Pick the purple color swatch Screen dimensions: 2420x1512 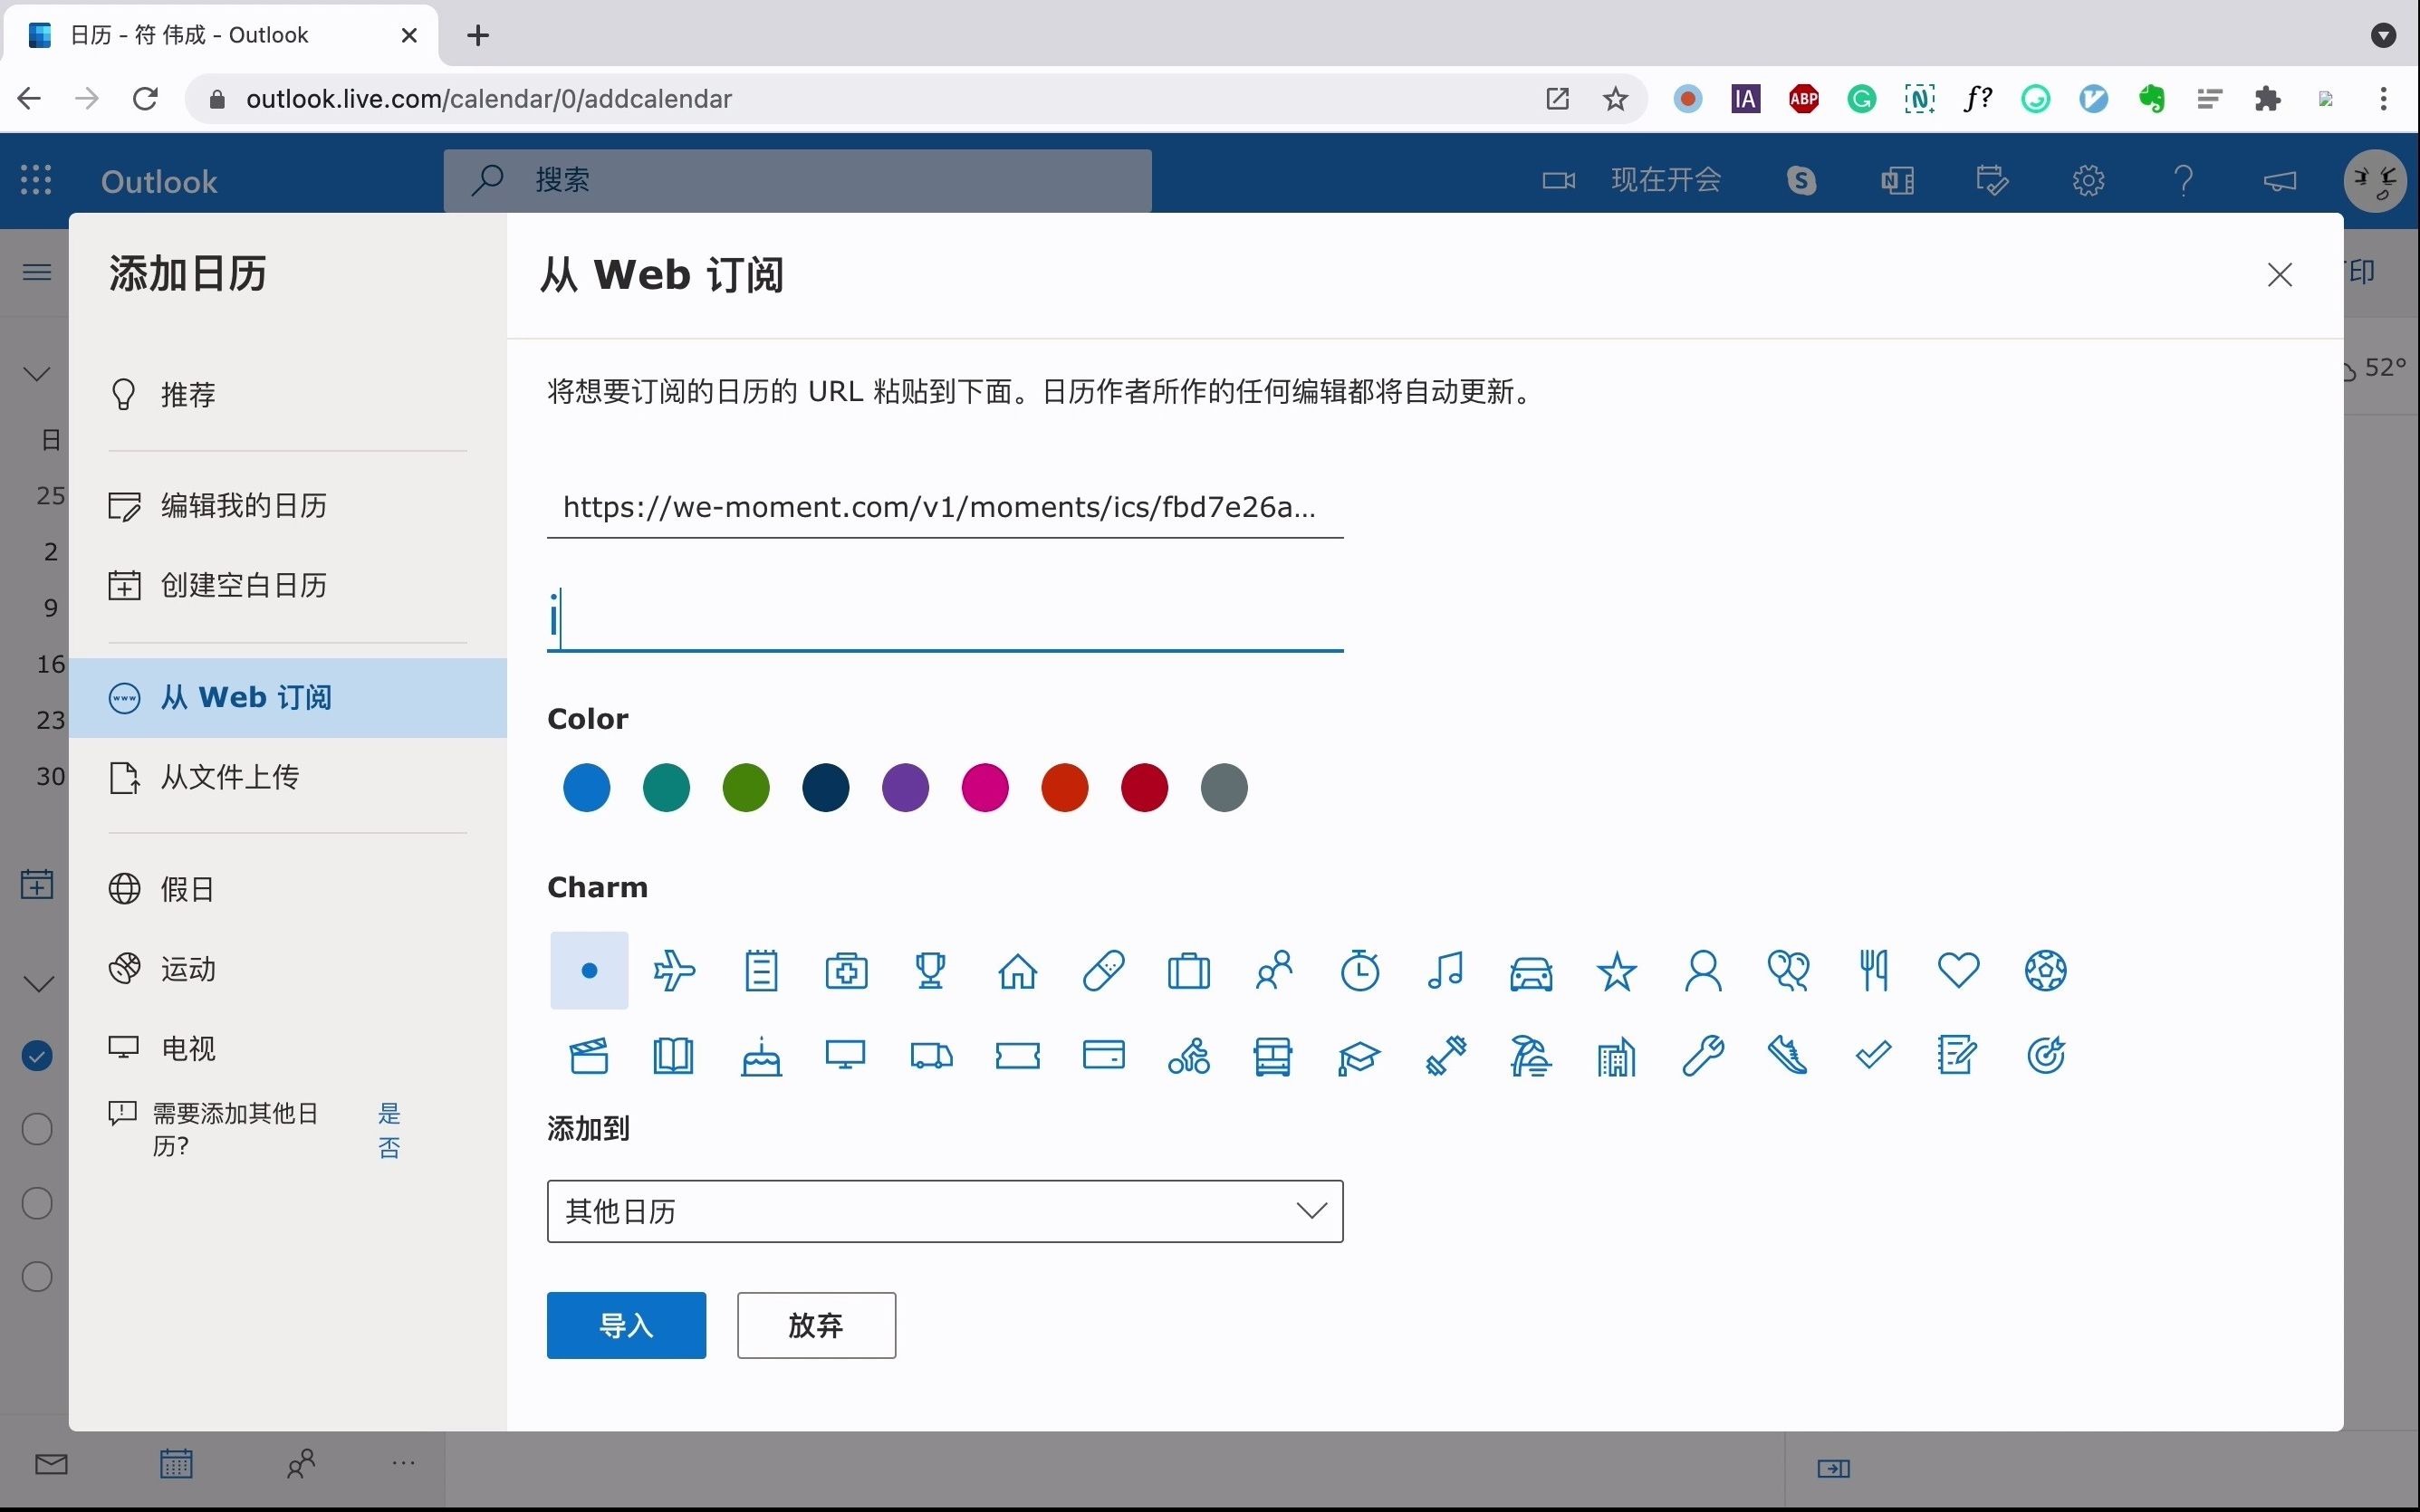tap(905, 787)
